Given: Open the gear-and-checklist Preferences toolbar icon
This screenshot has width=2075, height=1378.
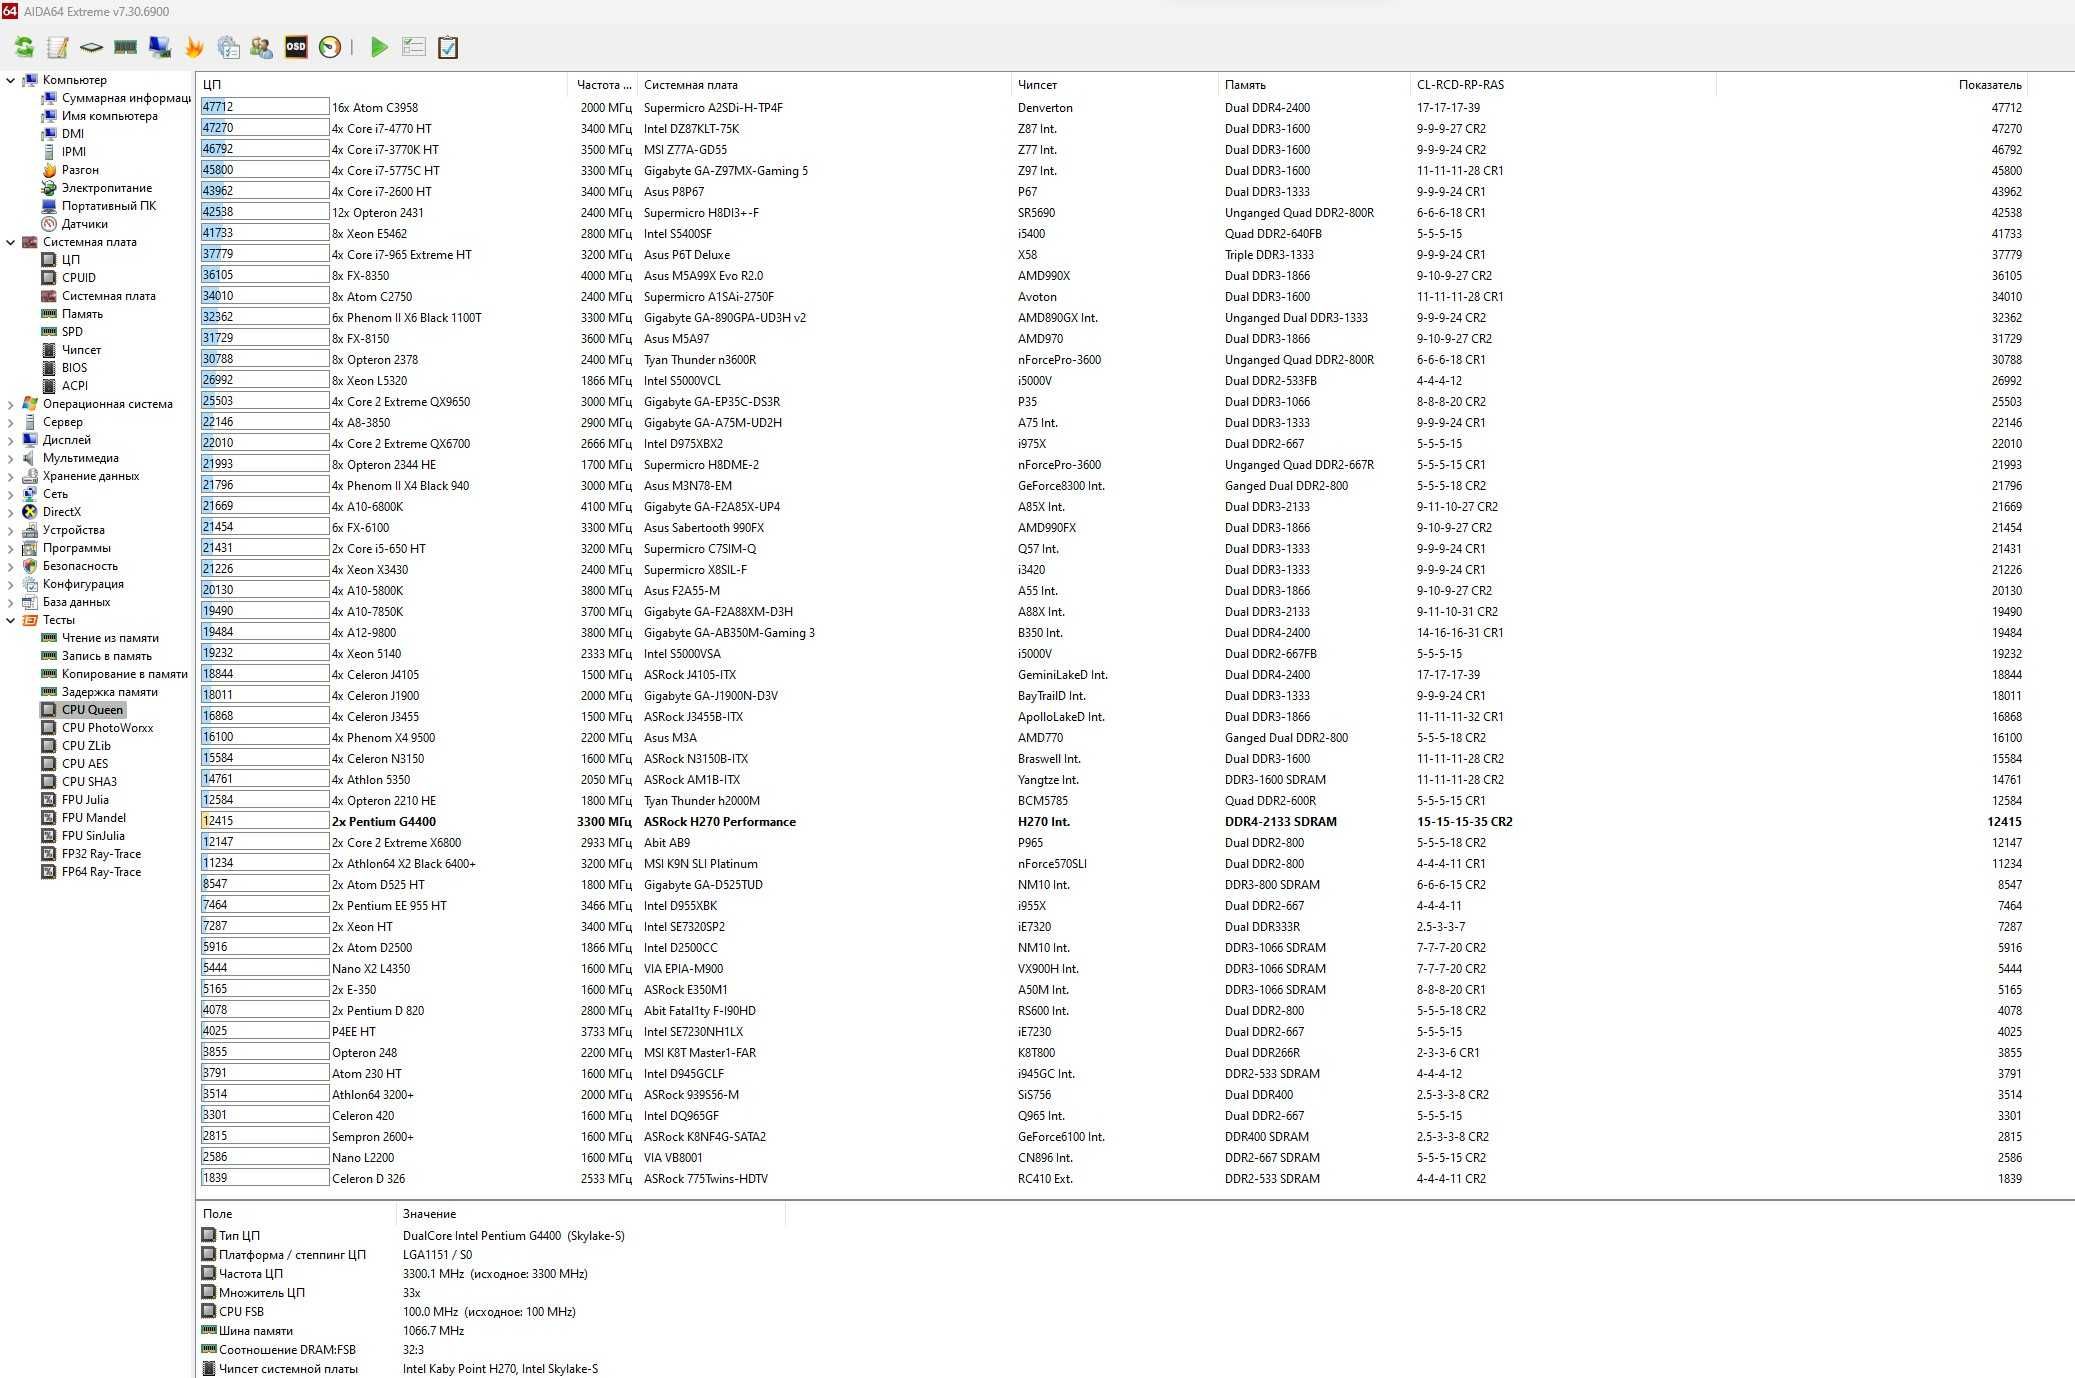Looking at the screenshot, I should point(228,47).
